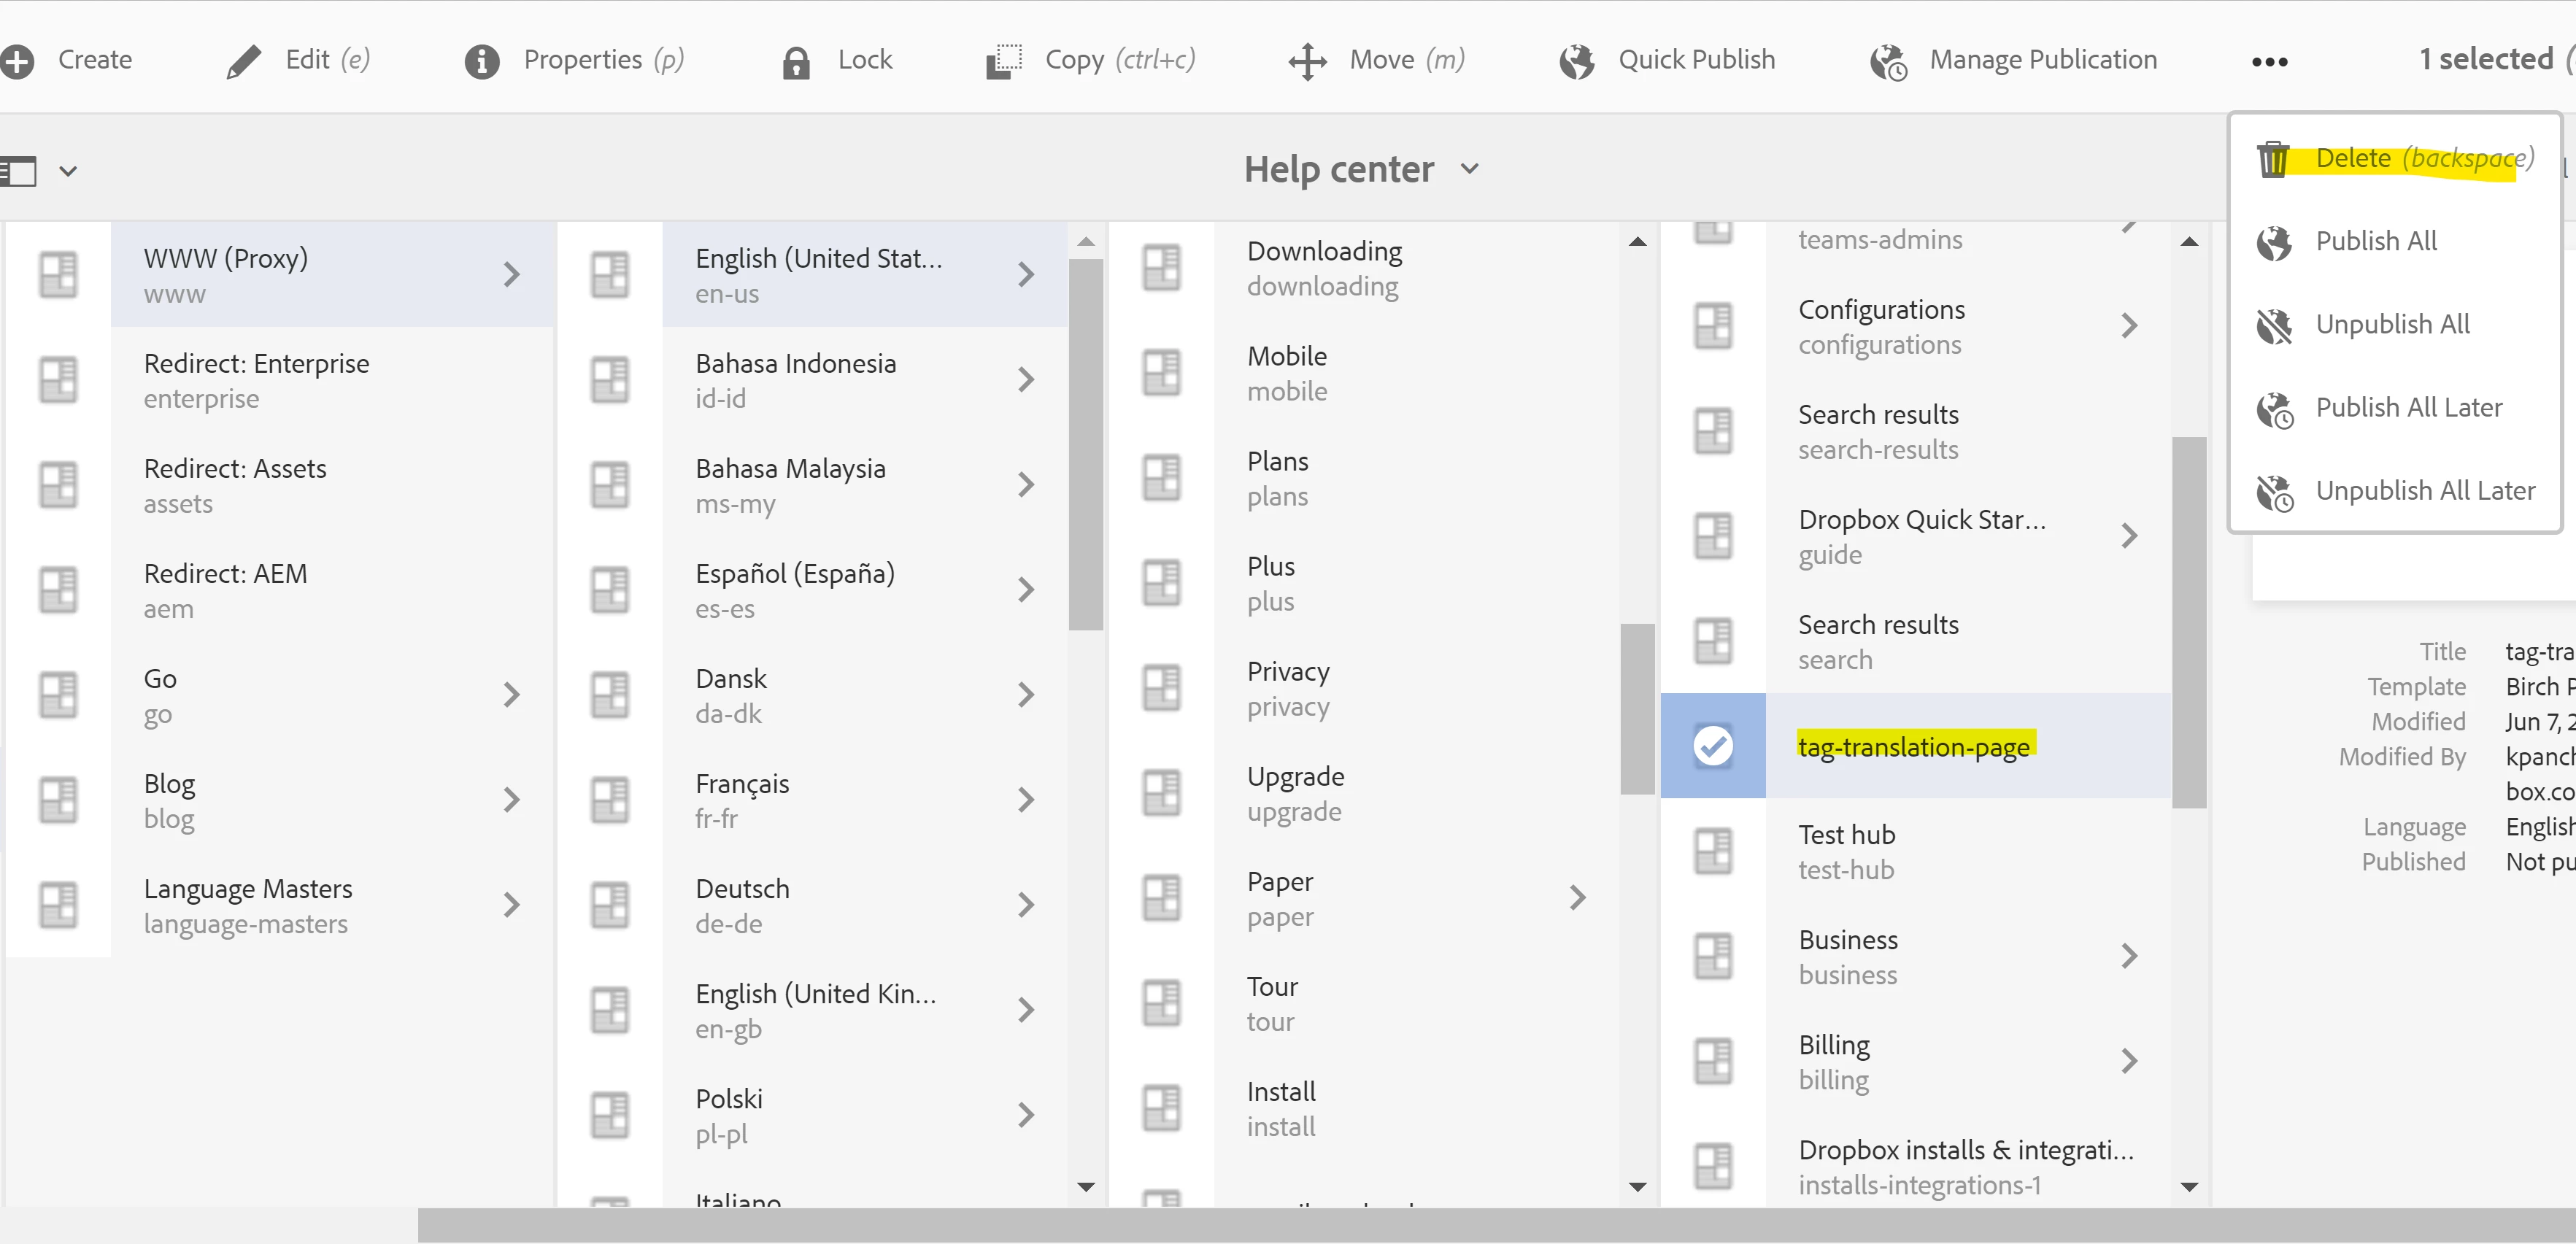The image size is (2576, 1244).
Task: Click the Create plus icon
Action: (18, 61)
